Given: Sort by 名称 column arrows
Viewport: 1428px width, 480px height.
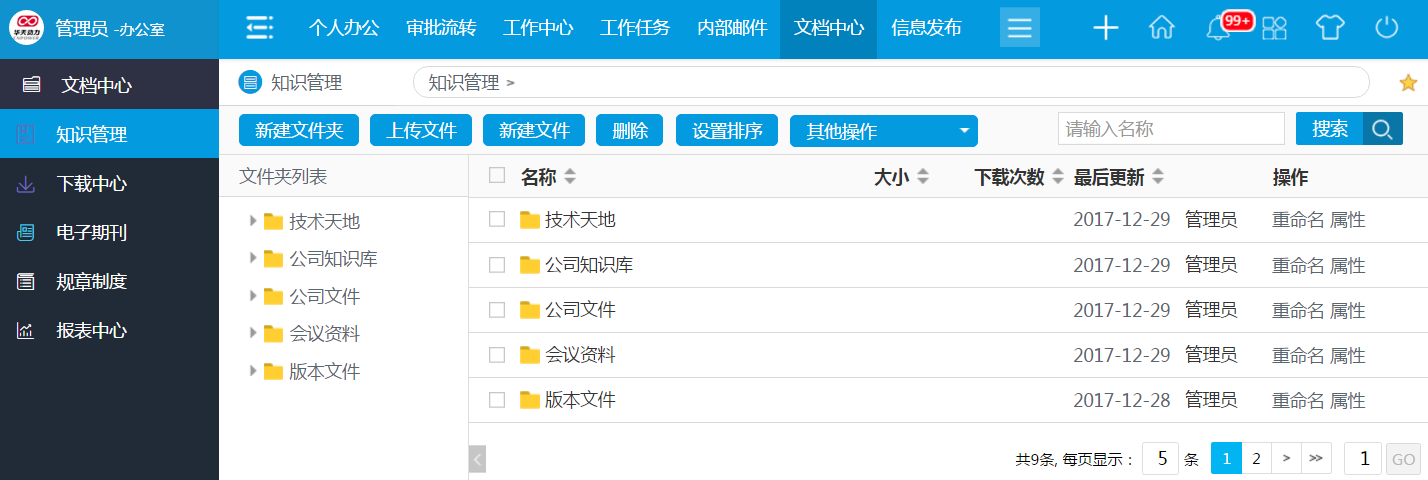Looking at the screenshot, I should 570,177.
